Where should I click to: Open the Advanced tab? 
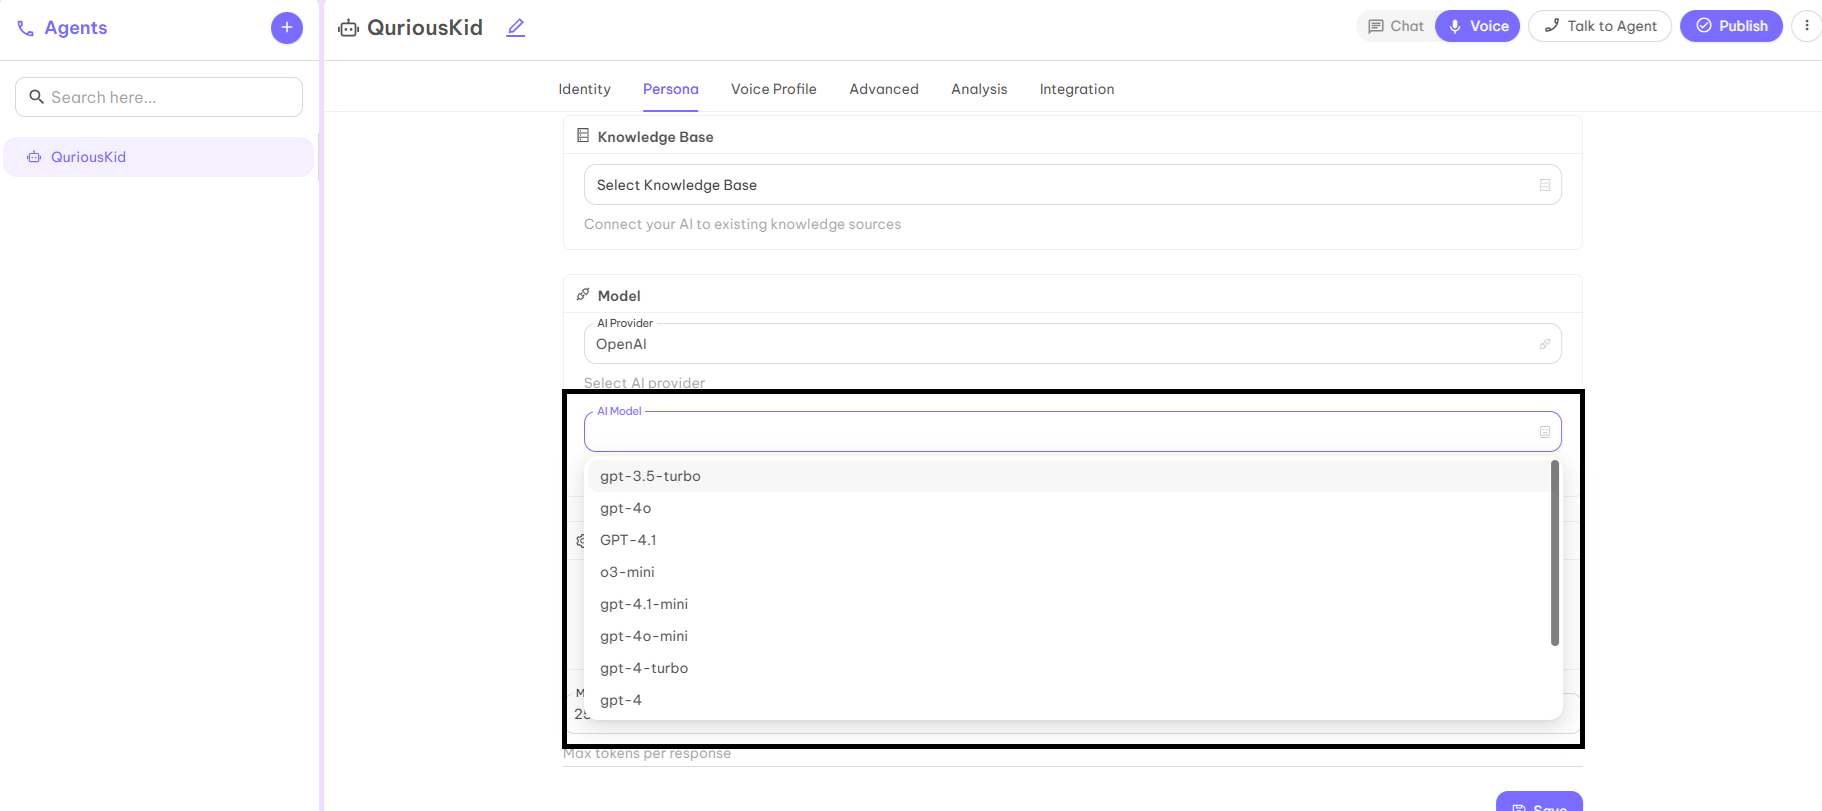884,89
